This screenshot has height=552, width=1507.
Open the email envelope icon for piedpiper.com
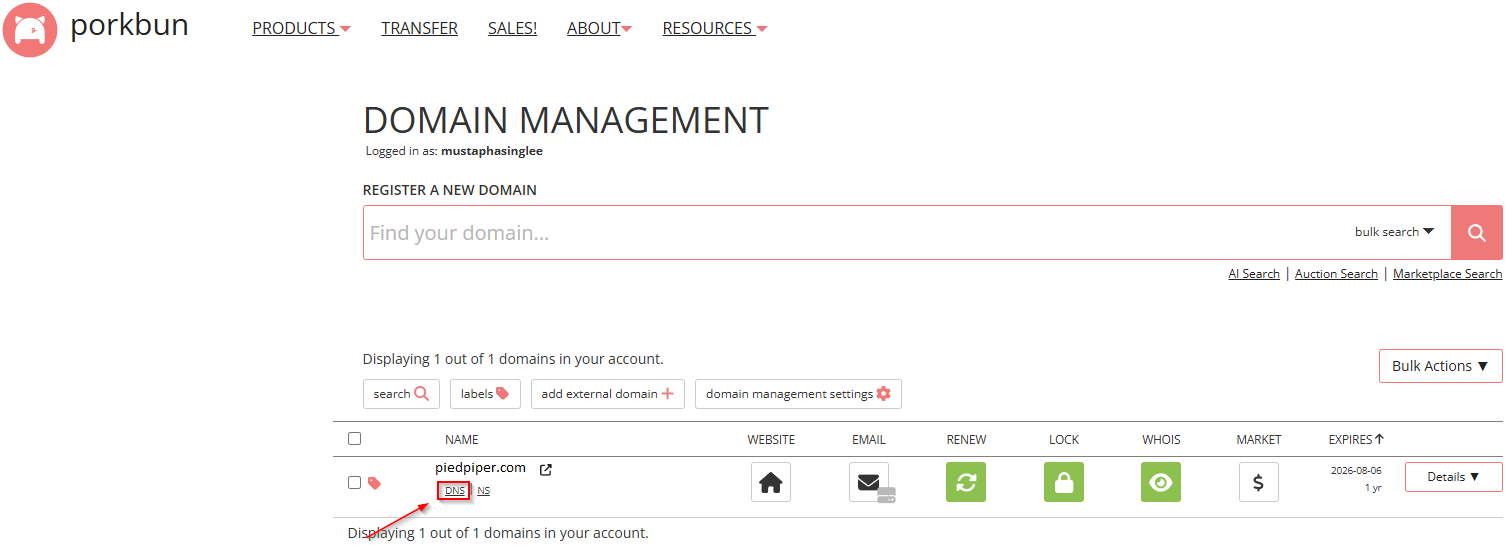coord(868,482)
